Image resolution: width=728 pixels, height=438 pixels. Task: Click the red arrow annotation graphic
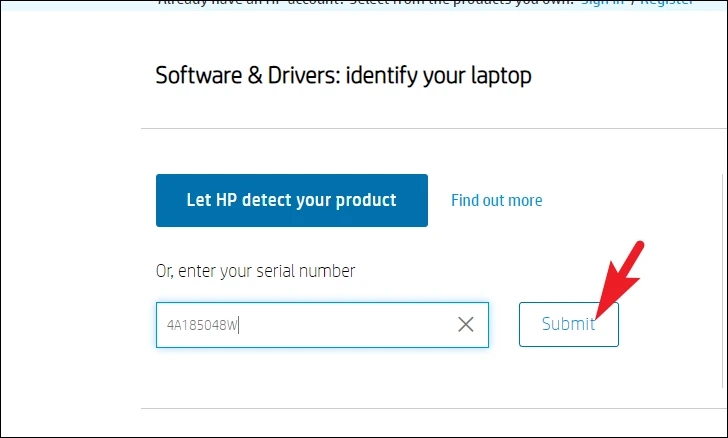620,280
